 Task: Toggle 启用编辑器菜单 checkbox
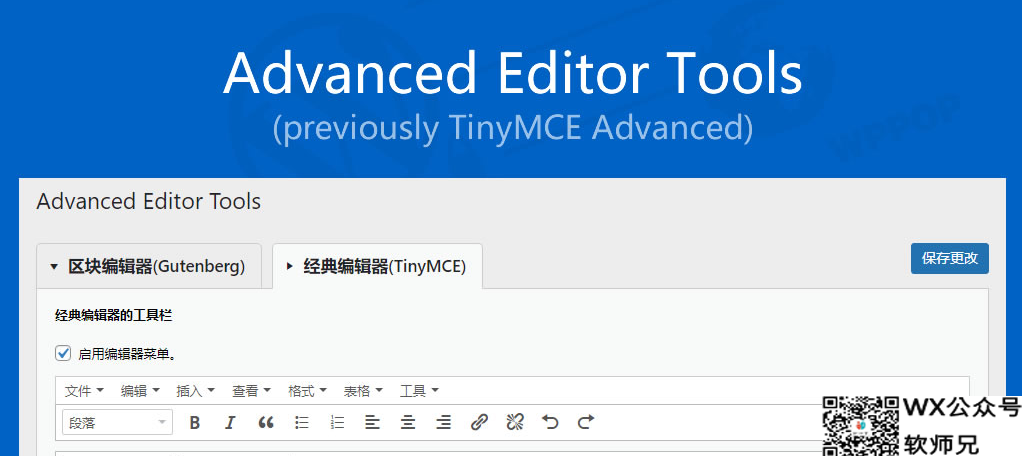(63, 354)
